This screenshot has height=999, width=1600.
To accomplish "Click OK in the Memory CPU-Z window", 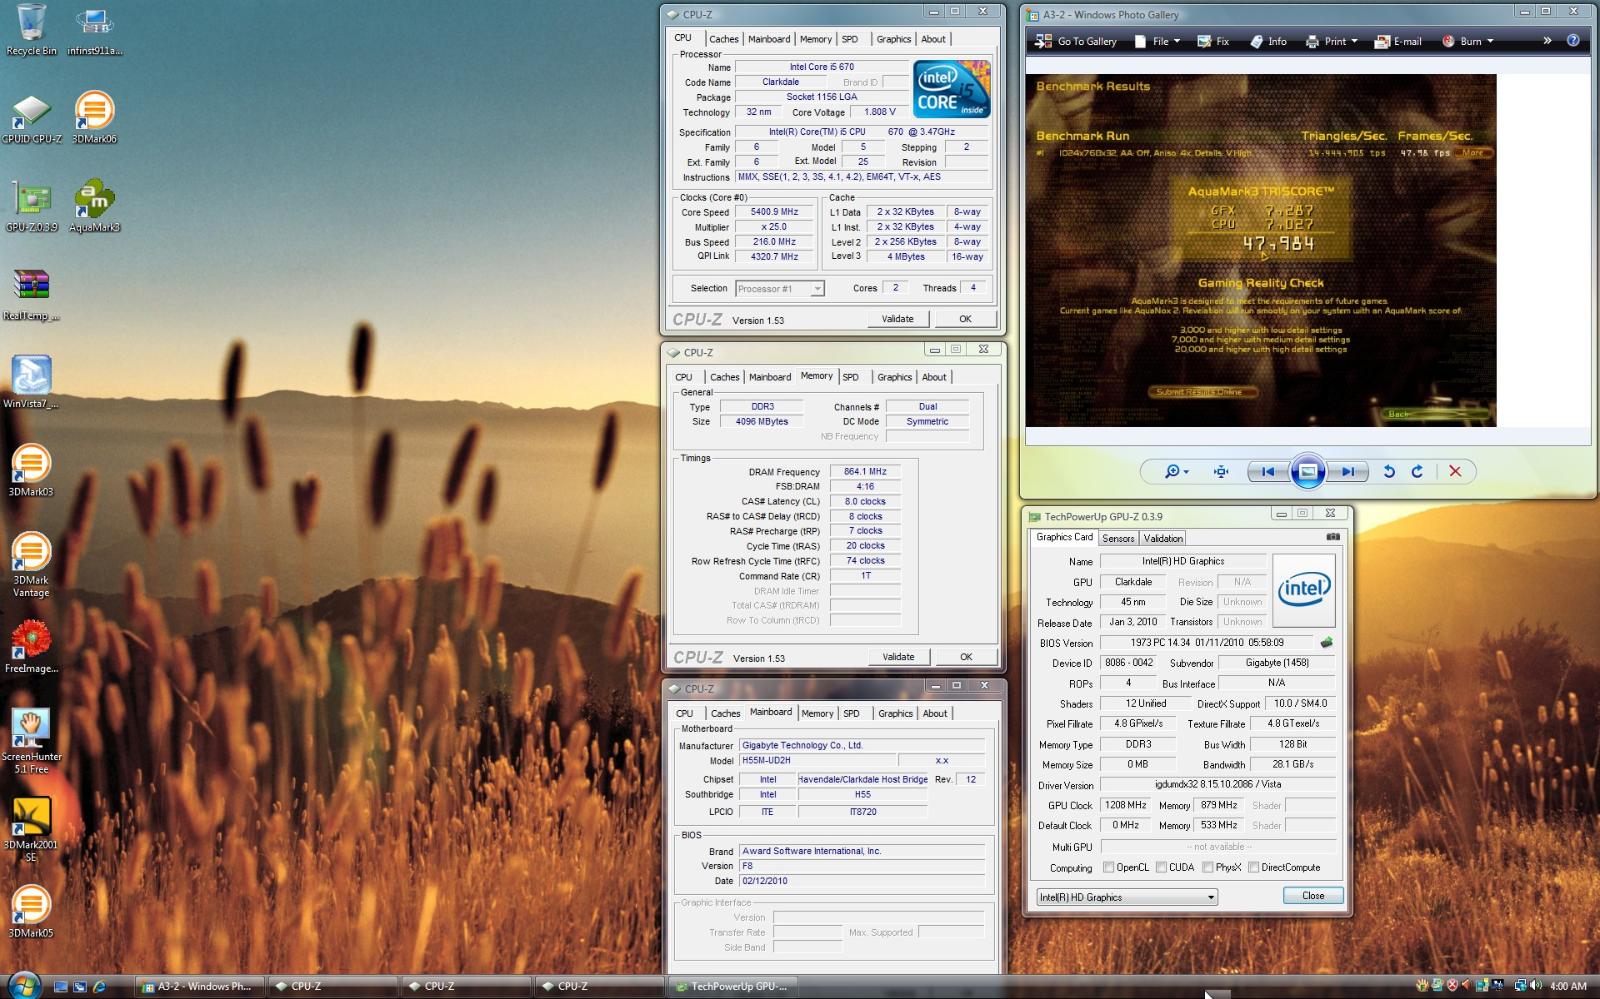I will coord(966,657).
